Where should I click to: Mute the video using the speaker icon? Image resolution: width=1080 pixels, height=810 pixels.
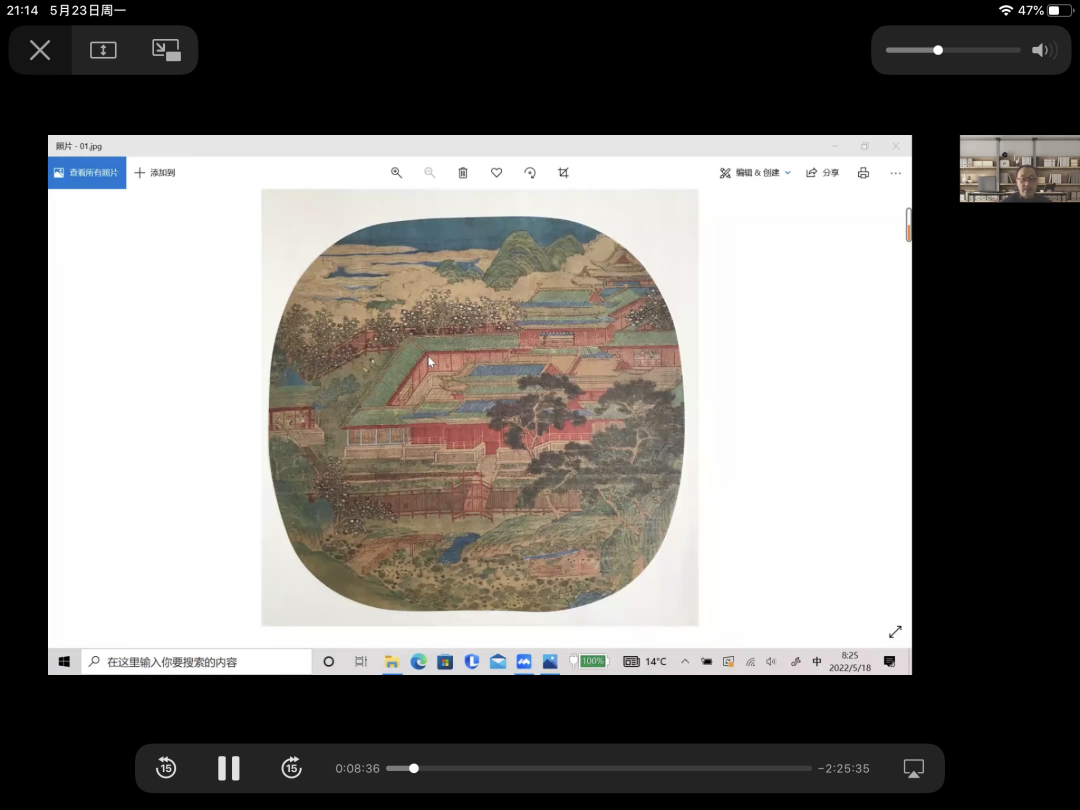click(x=1043, y=50)
